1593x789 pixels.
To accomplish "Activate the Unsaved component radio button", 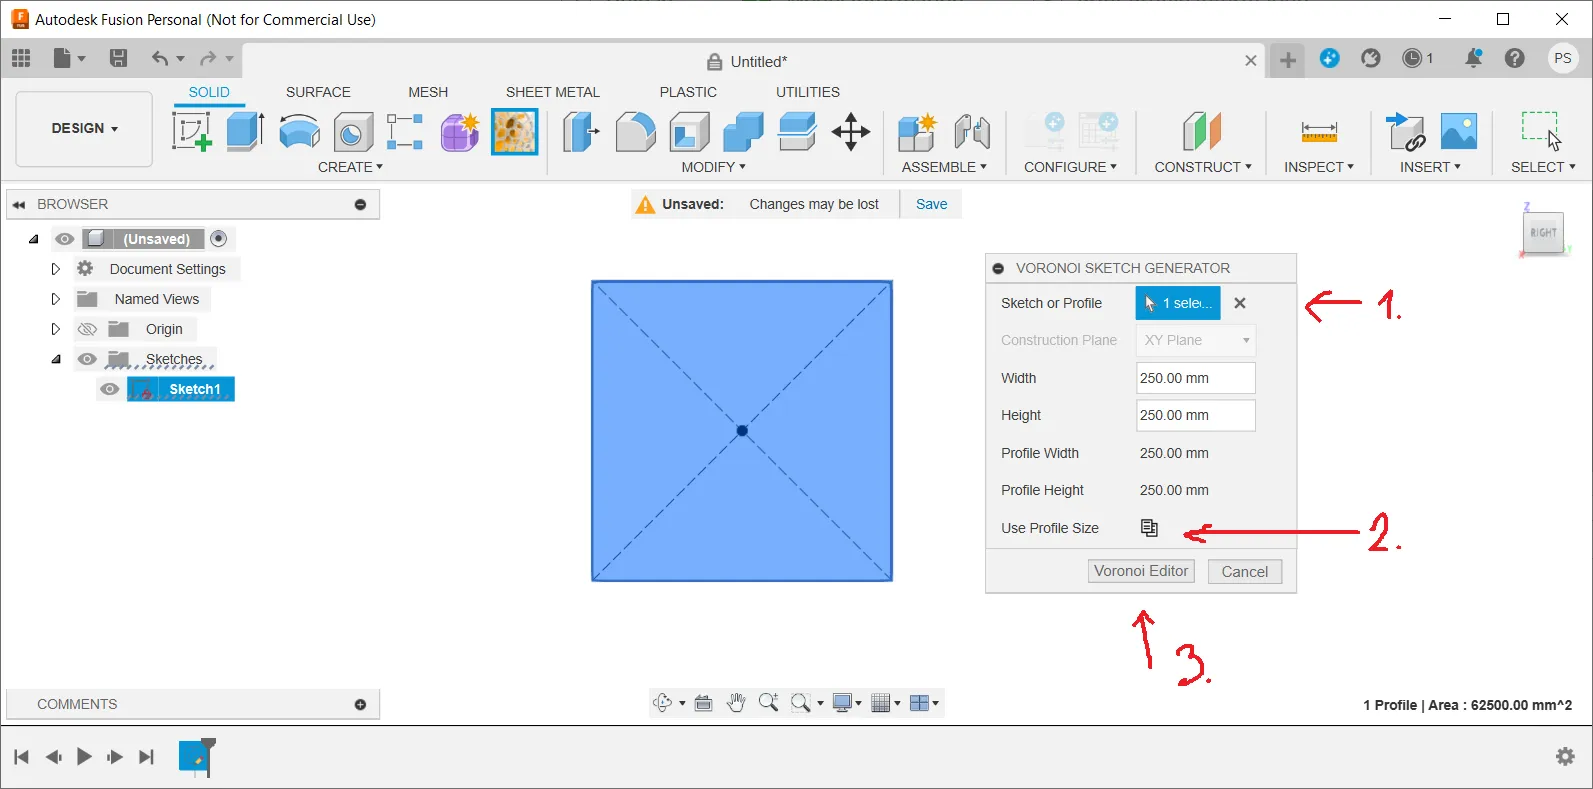I will (x=219, y=239).
